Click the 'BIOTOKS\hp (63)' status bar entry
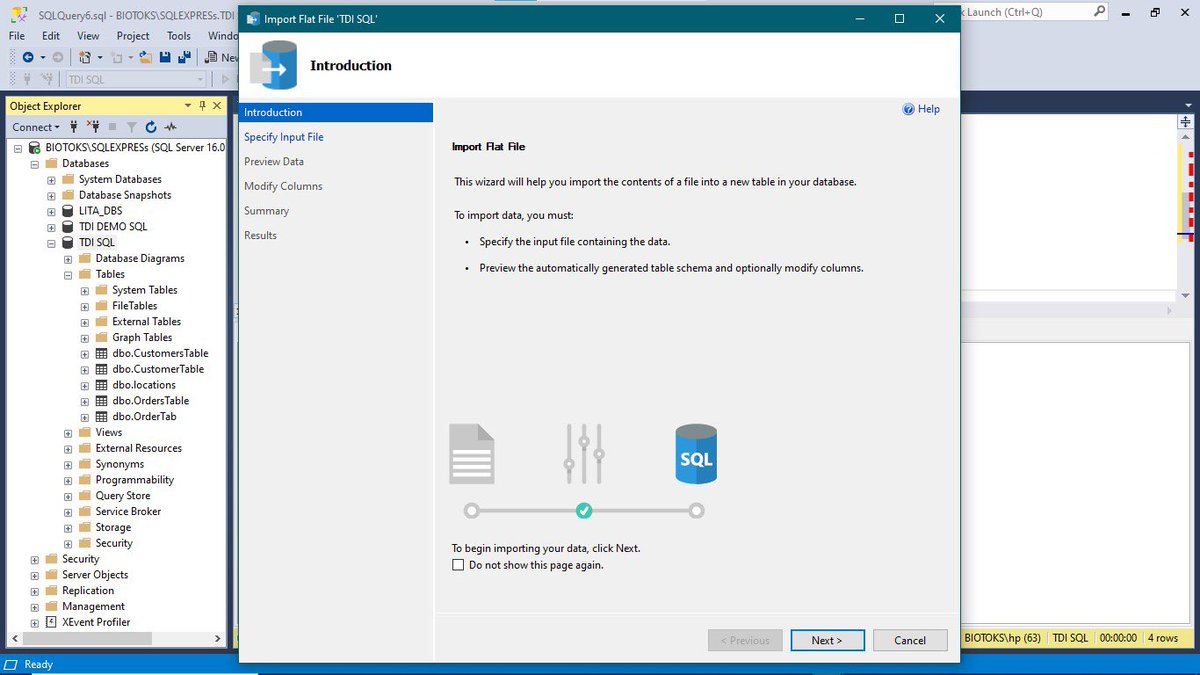Image resolution: width=1200 pixels, height=675 pixels. [x=1003, y=638]
